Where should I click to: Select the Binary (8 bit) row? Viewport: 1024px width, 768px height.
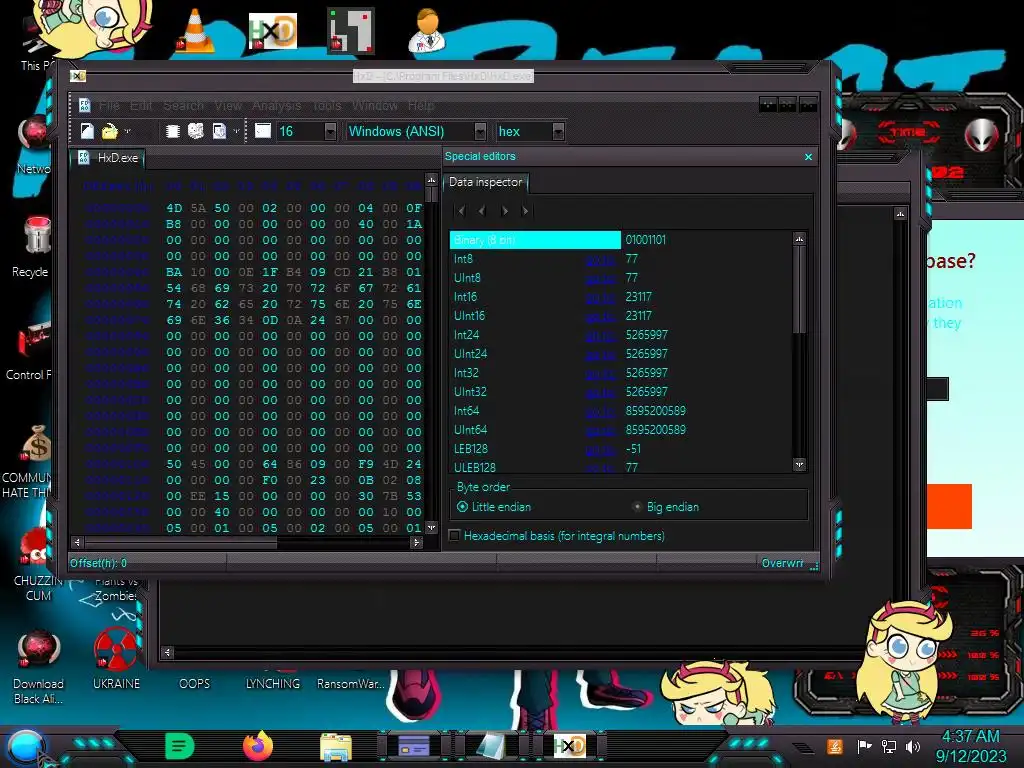pyautogui.click(x=535, y=240)
